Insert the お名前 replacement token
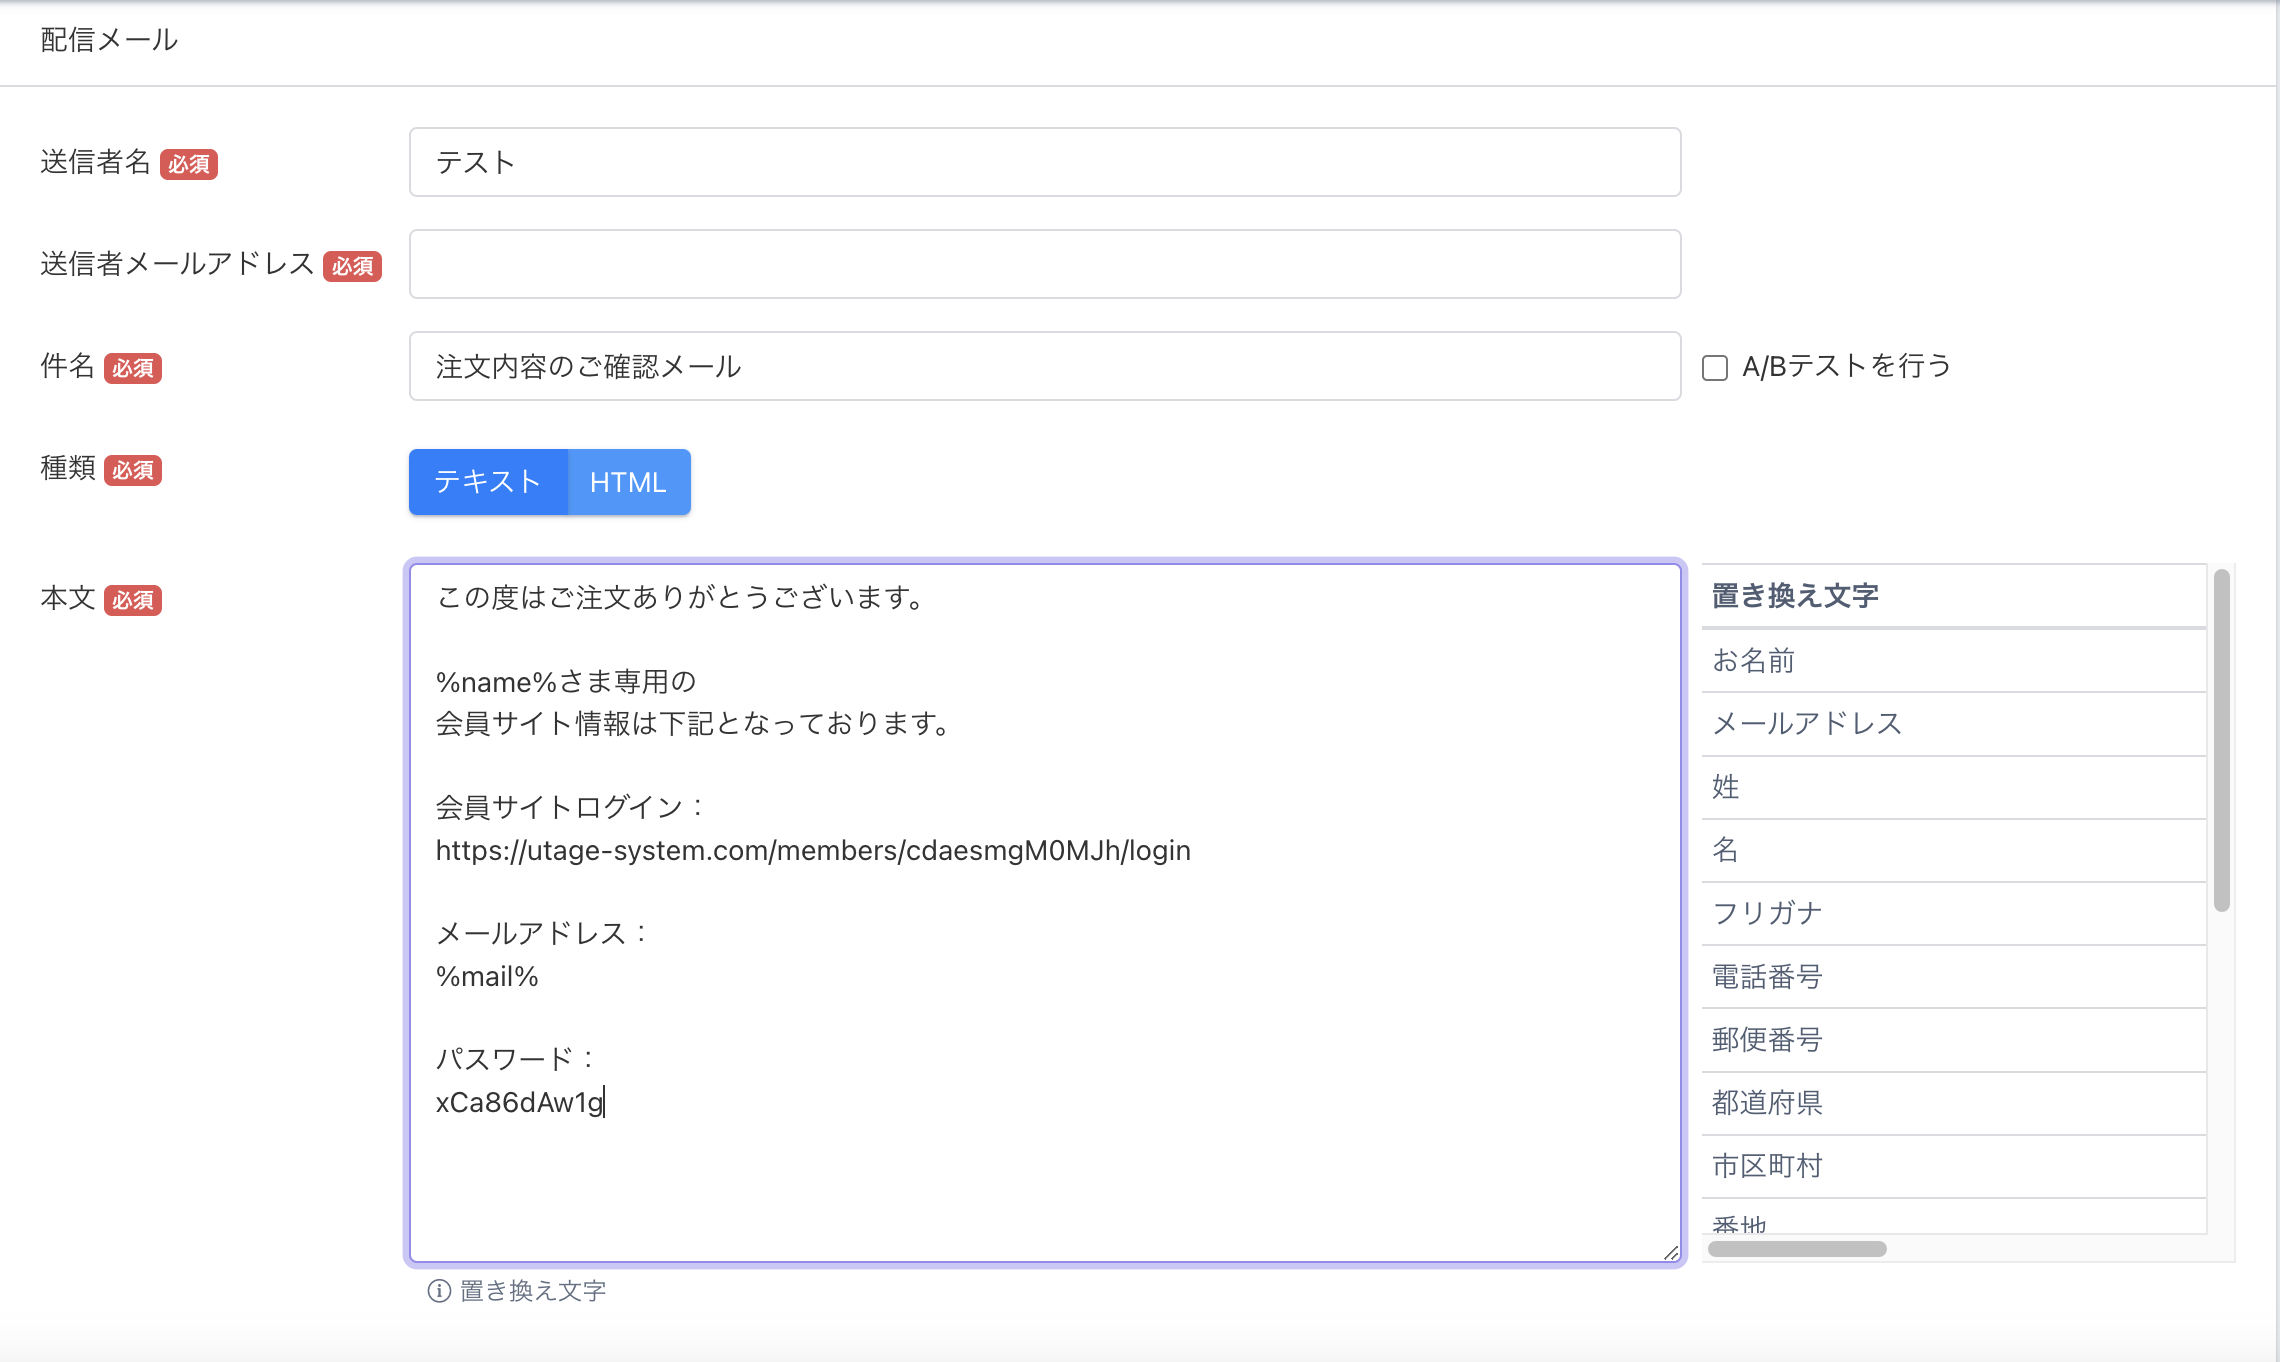 pyautogui.click(x=1754, y=661)
